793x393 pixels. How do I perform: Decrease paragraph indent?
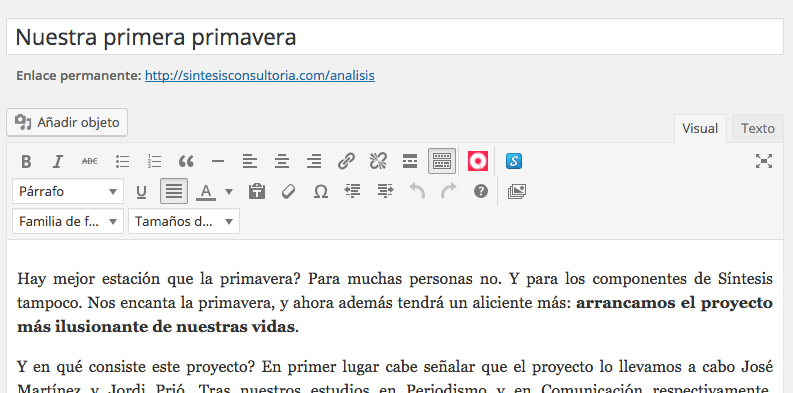pyautogui.click(x=352, y=191)
